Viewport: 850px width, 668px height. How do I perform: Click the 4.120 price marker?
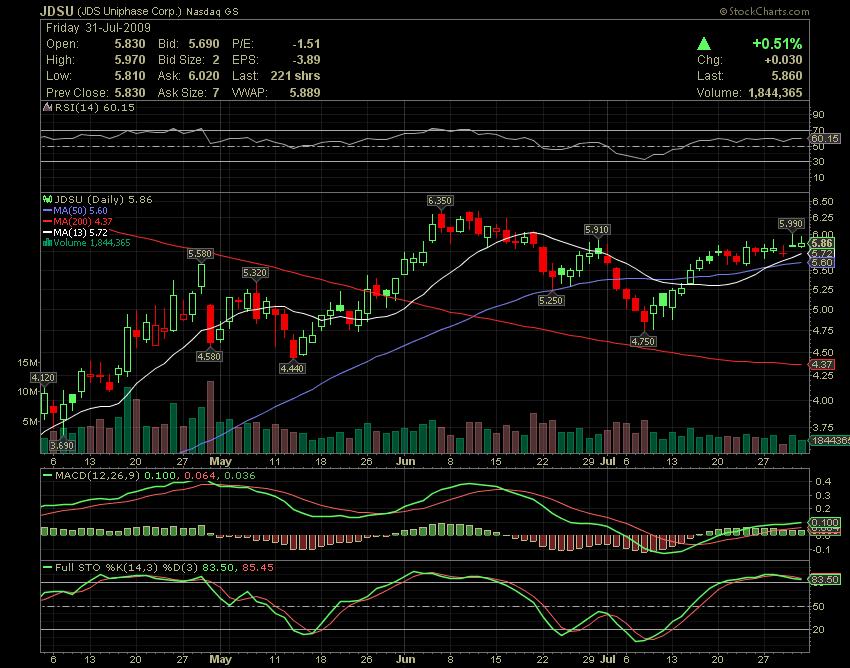coord(43,377)
